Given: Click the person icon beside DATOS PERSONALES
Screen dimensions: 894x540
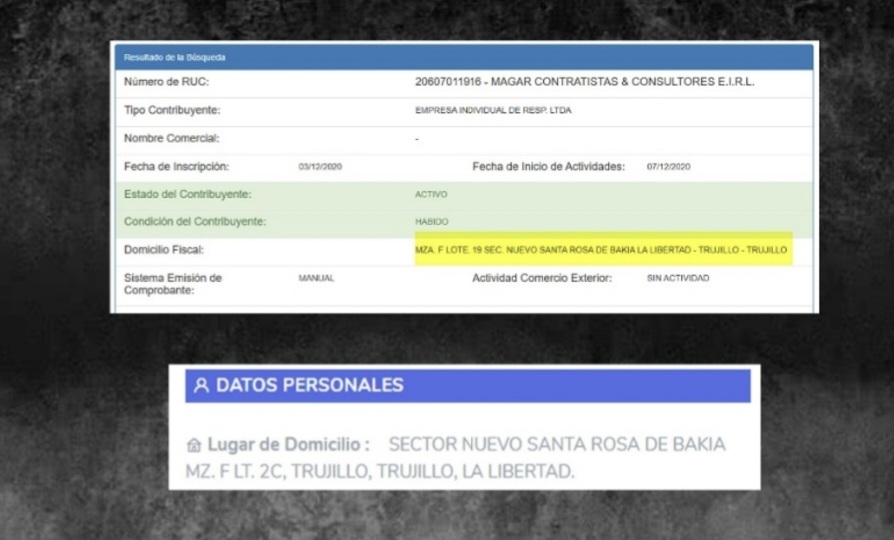Looking at the screenshot, I should tap(201, 386).
